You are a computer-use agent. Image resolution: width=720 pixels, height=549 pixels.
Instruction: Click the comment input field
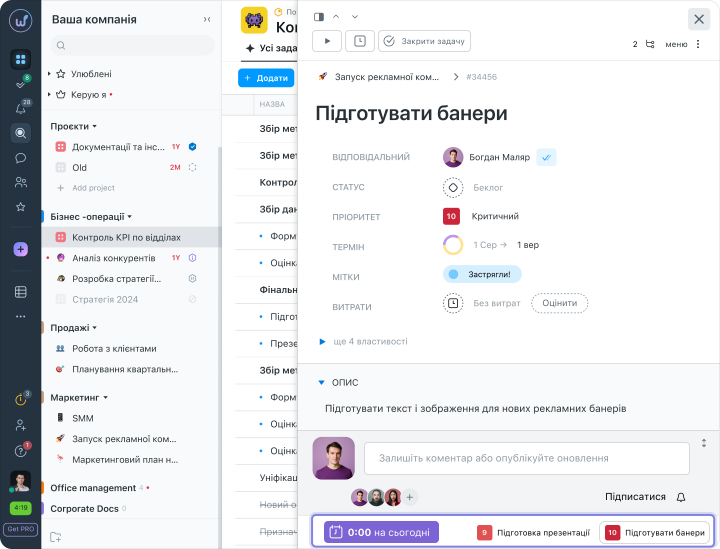point(526,458)
